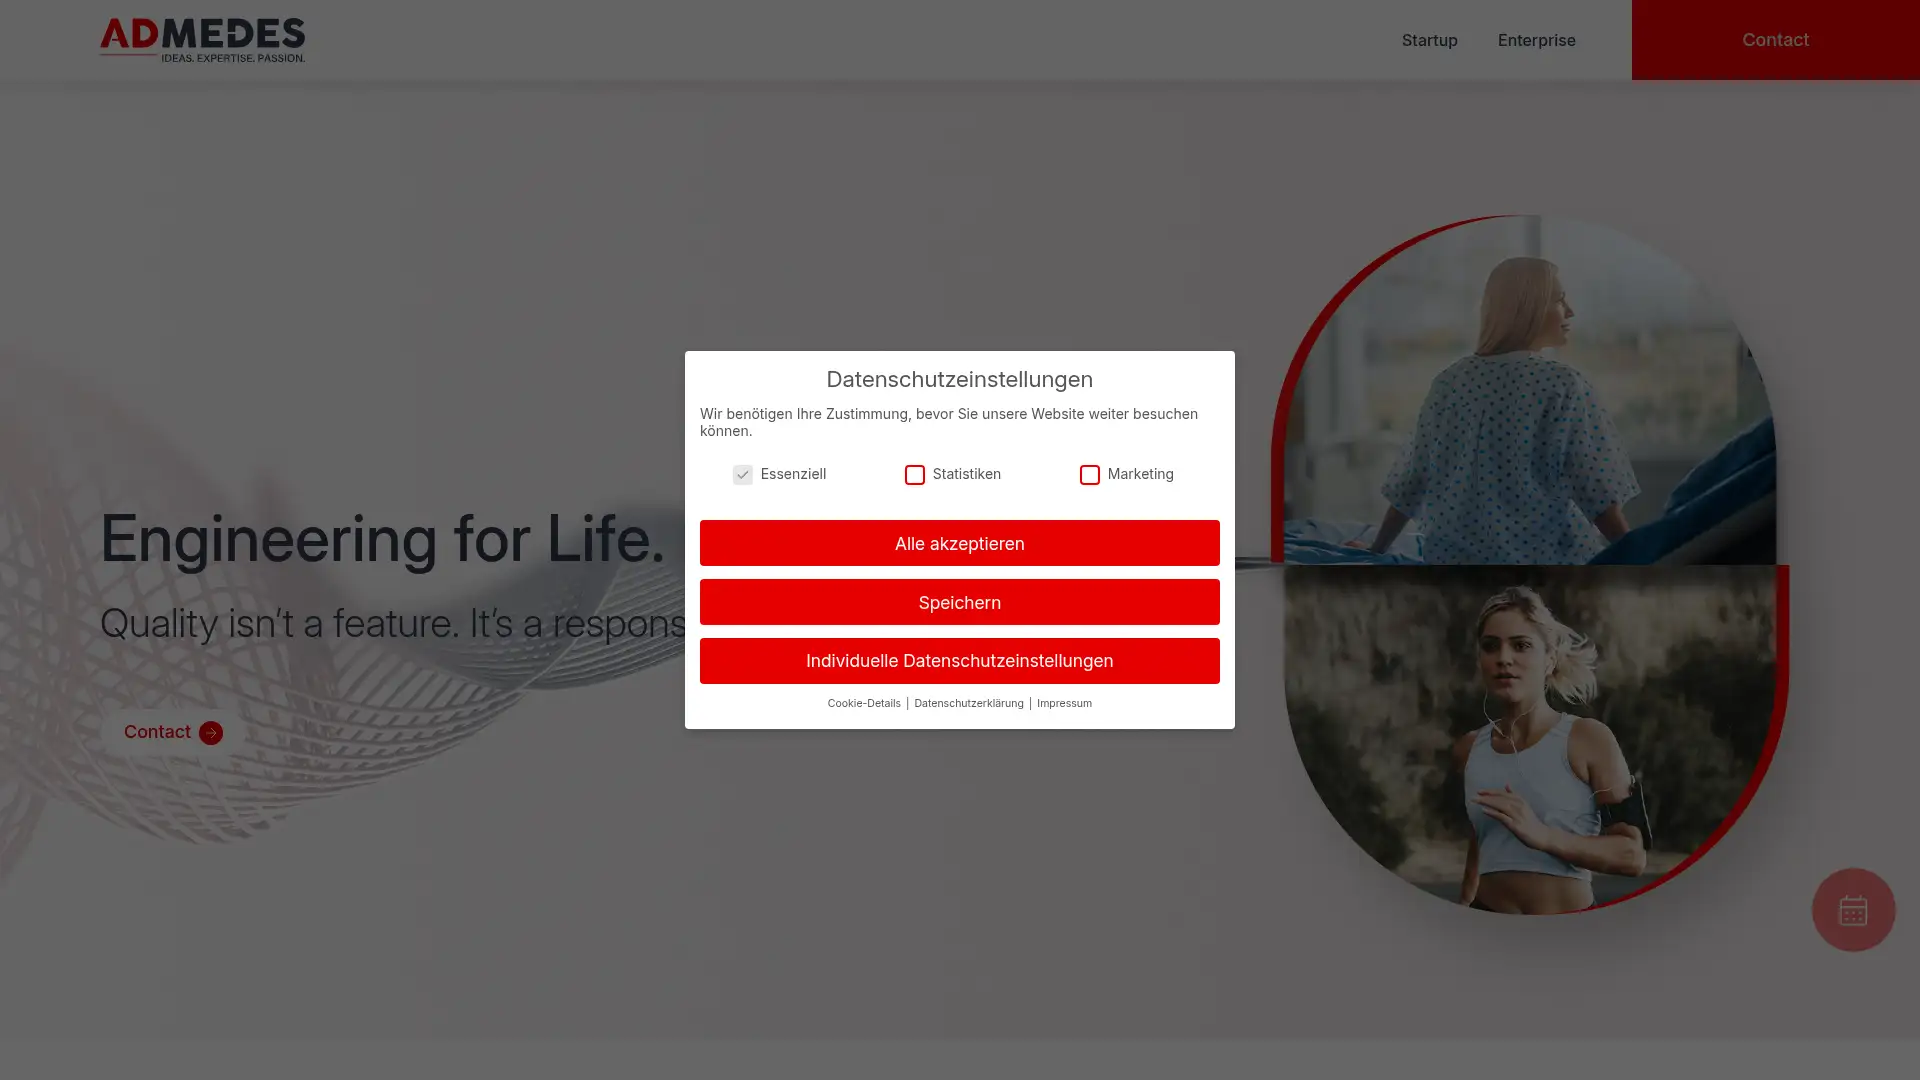
Task: Accept all cookies with Alle akzeptieren
Action: tap(959, 543)
